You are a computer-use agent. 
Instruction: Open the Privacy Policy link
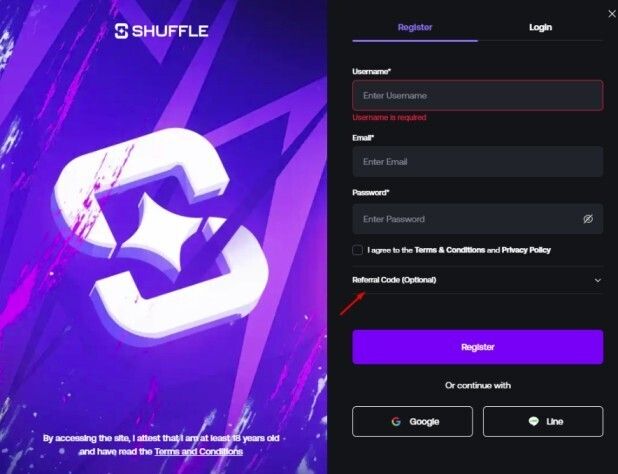pyautogui.click(x=526, y=250)
